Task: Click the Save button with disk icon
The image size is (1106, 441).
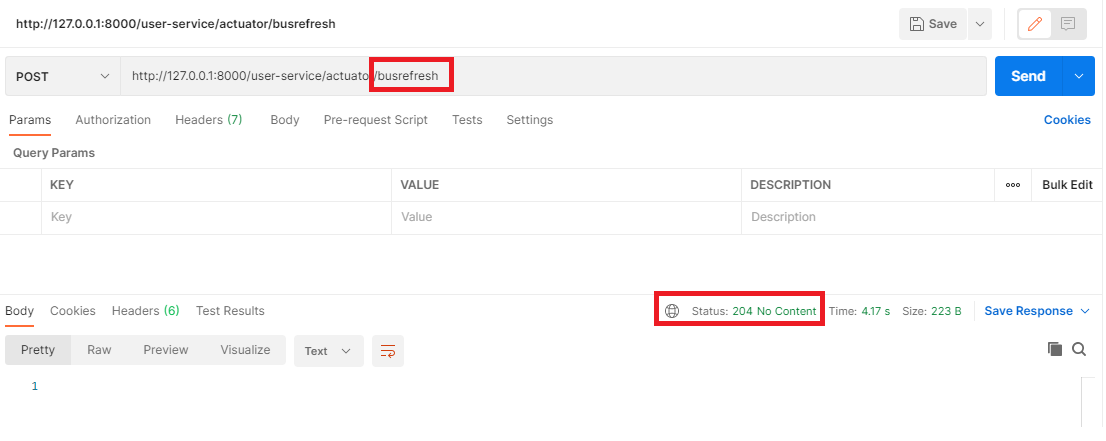Action: tap(933, 24)
